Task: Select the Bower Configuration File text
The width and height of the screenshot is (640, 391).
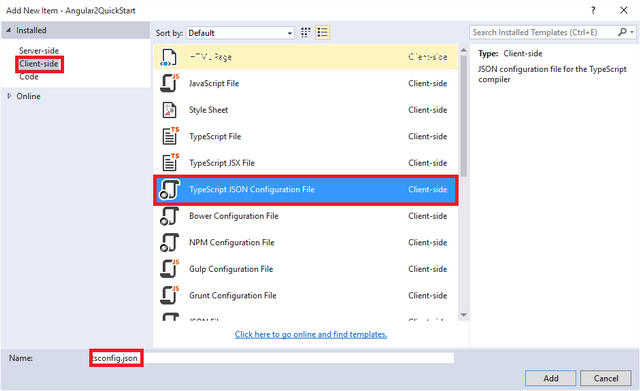Action: click(233, 216)
